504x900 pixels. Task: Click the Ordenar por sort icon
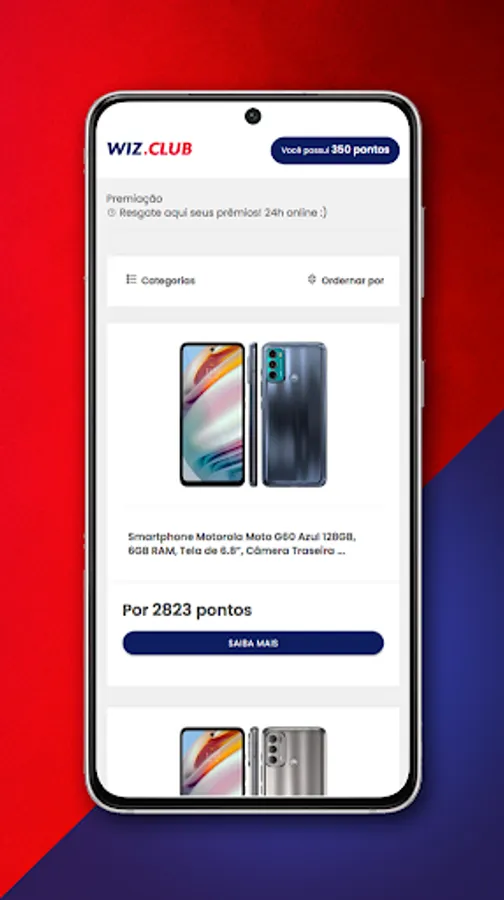312,280
